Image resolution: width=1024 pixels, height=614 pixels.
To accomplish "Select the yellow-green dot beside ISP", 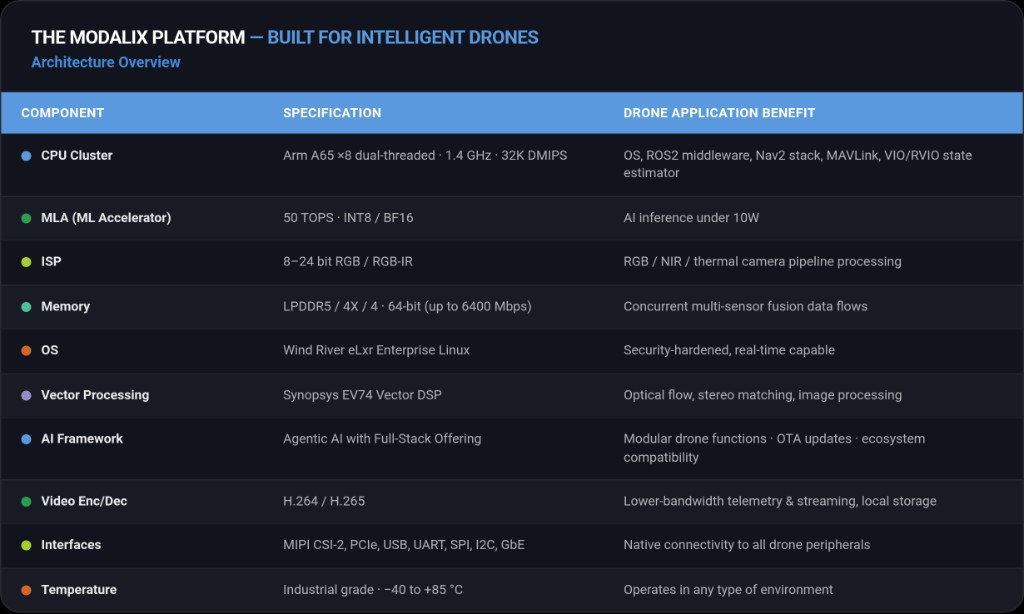I will tap(26, 262).
